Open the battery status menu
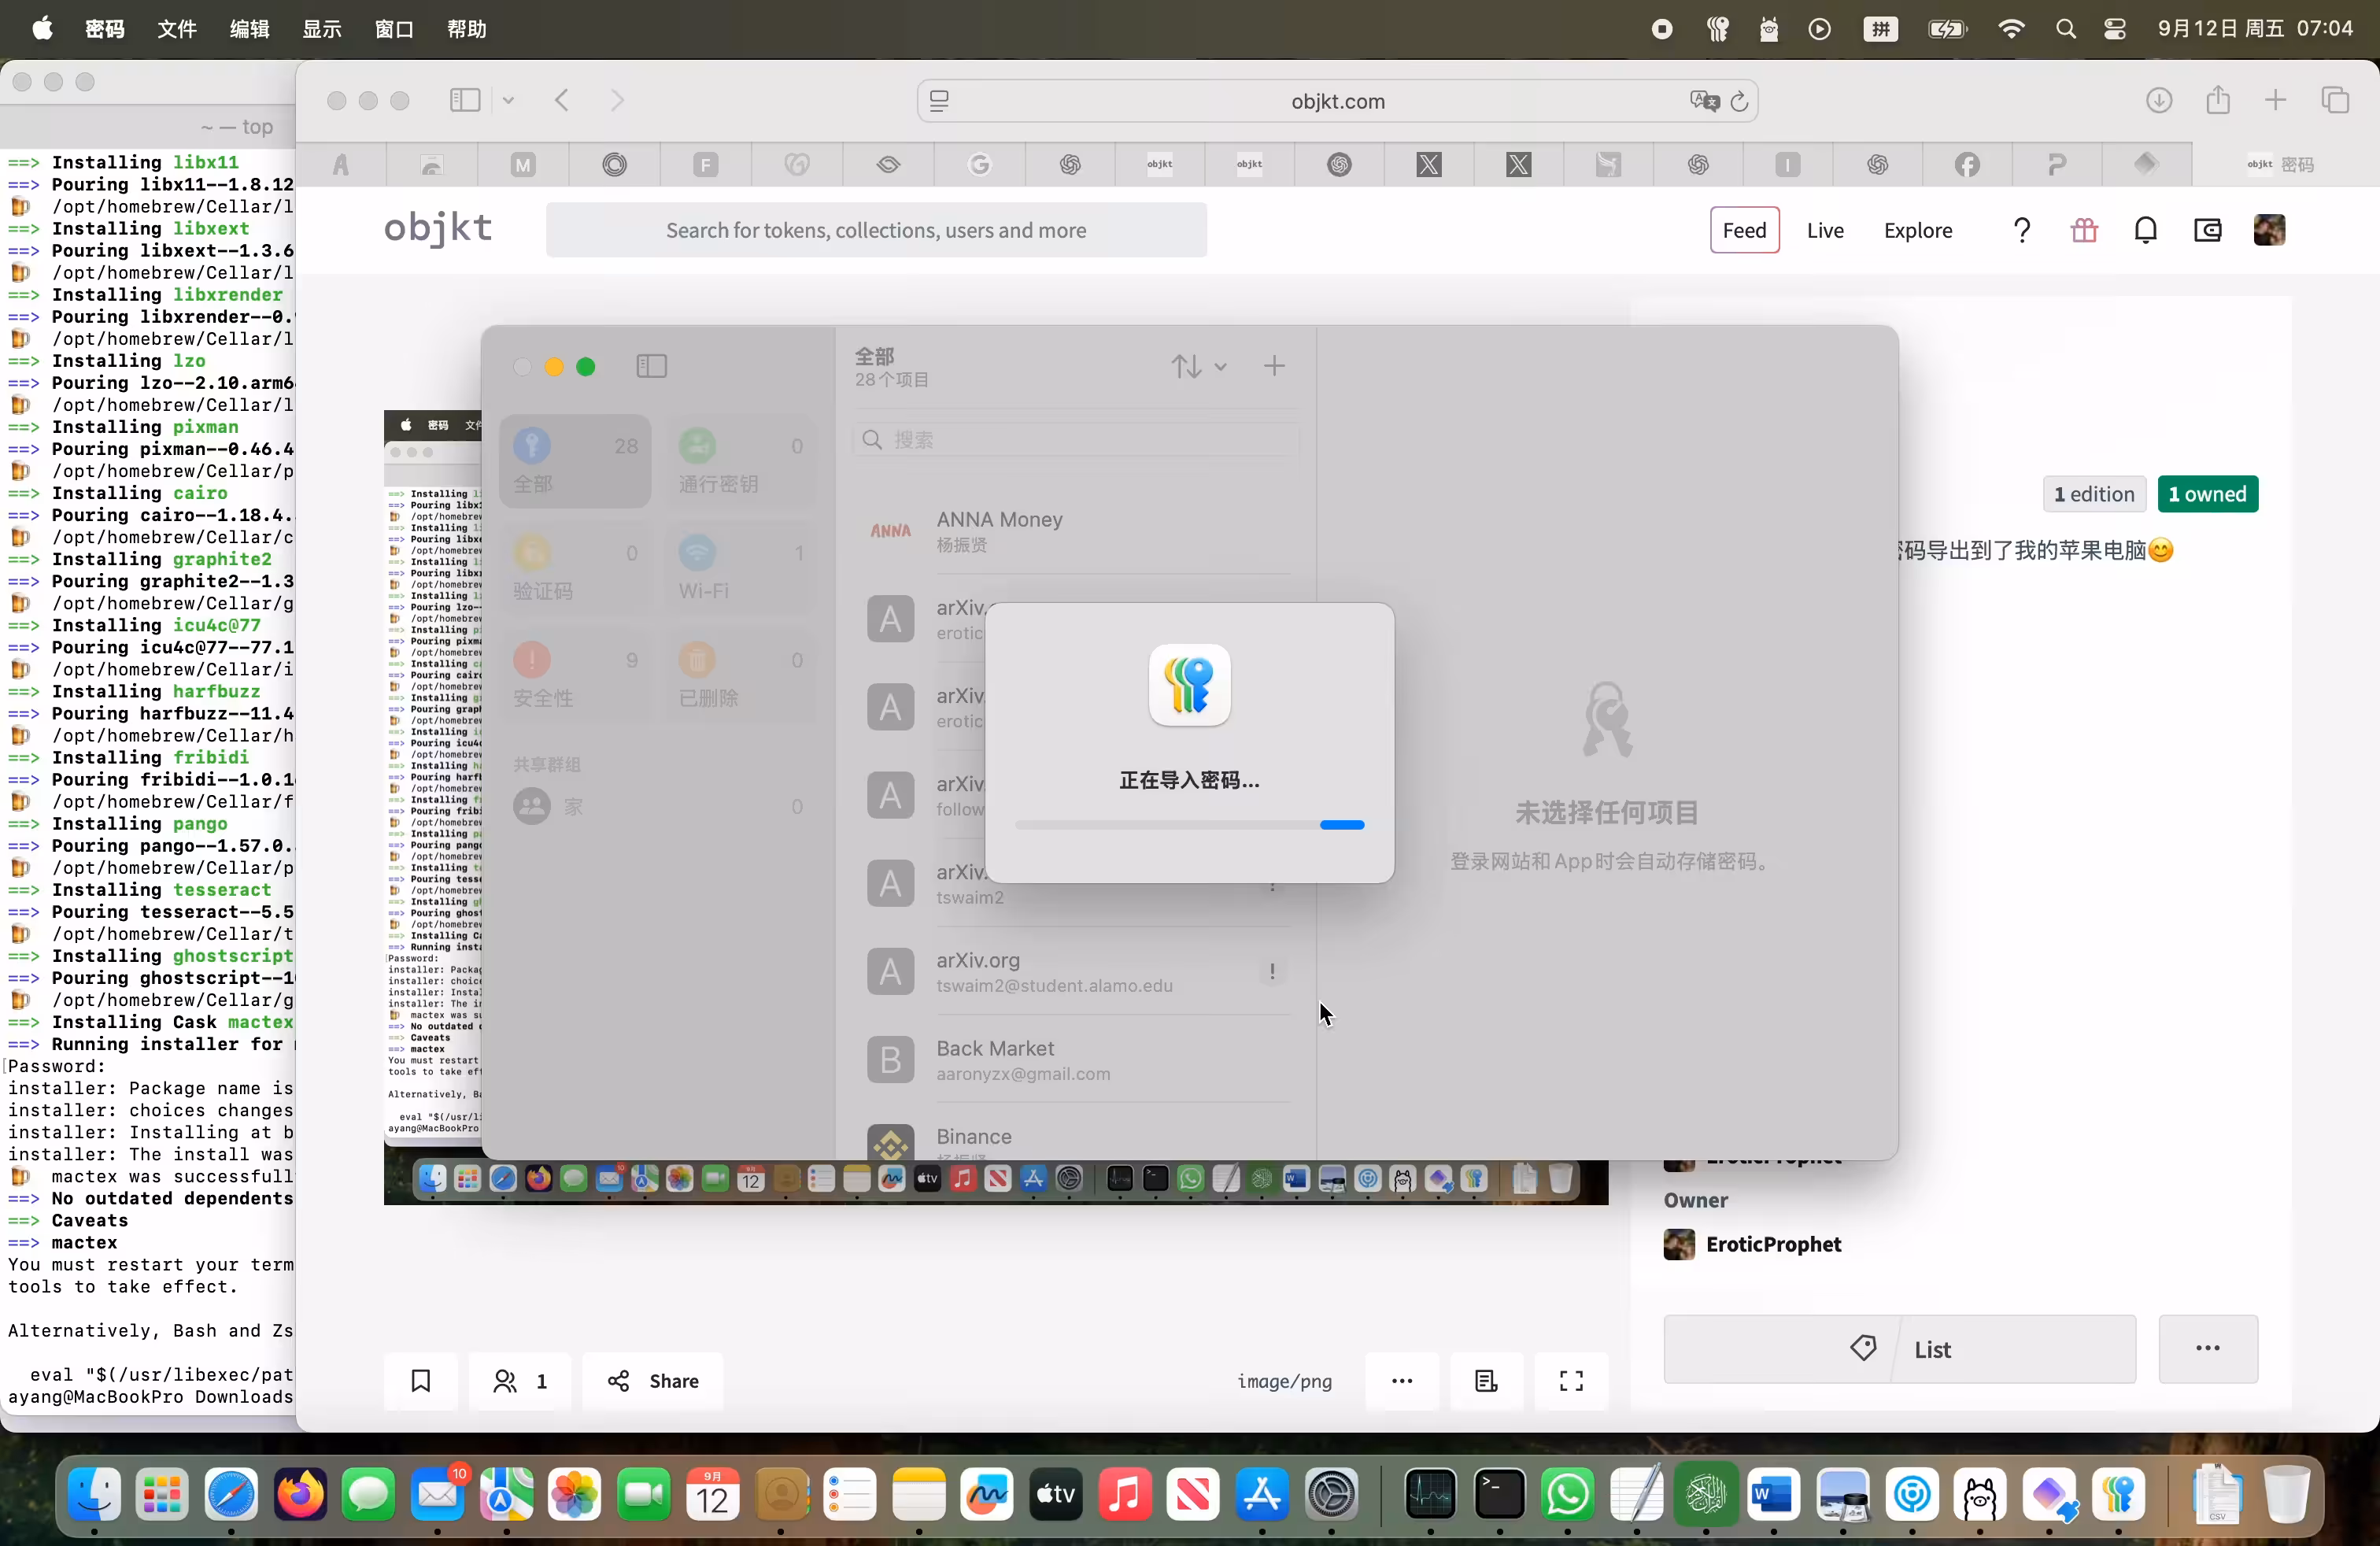The image size is (2380, 1546). click(1947, 29)
